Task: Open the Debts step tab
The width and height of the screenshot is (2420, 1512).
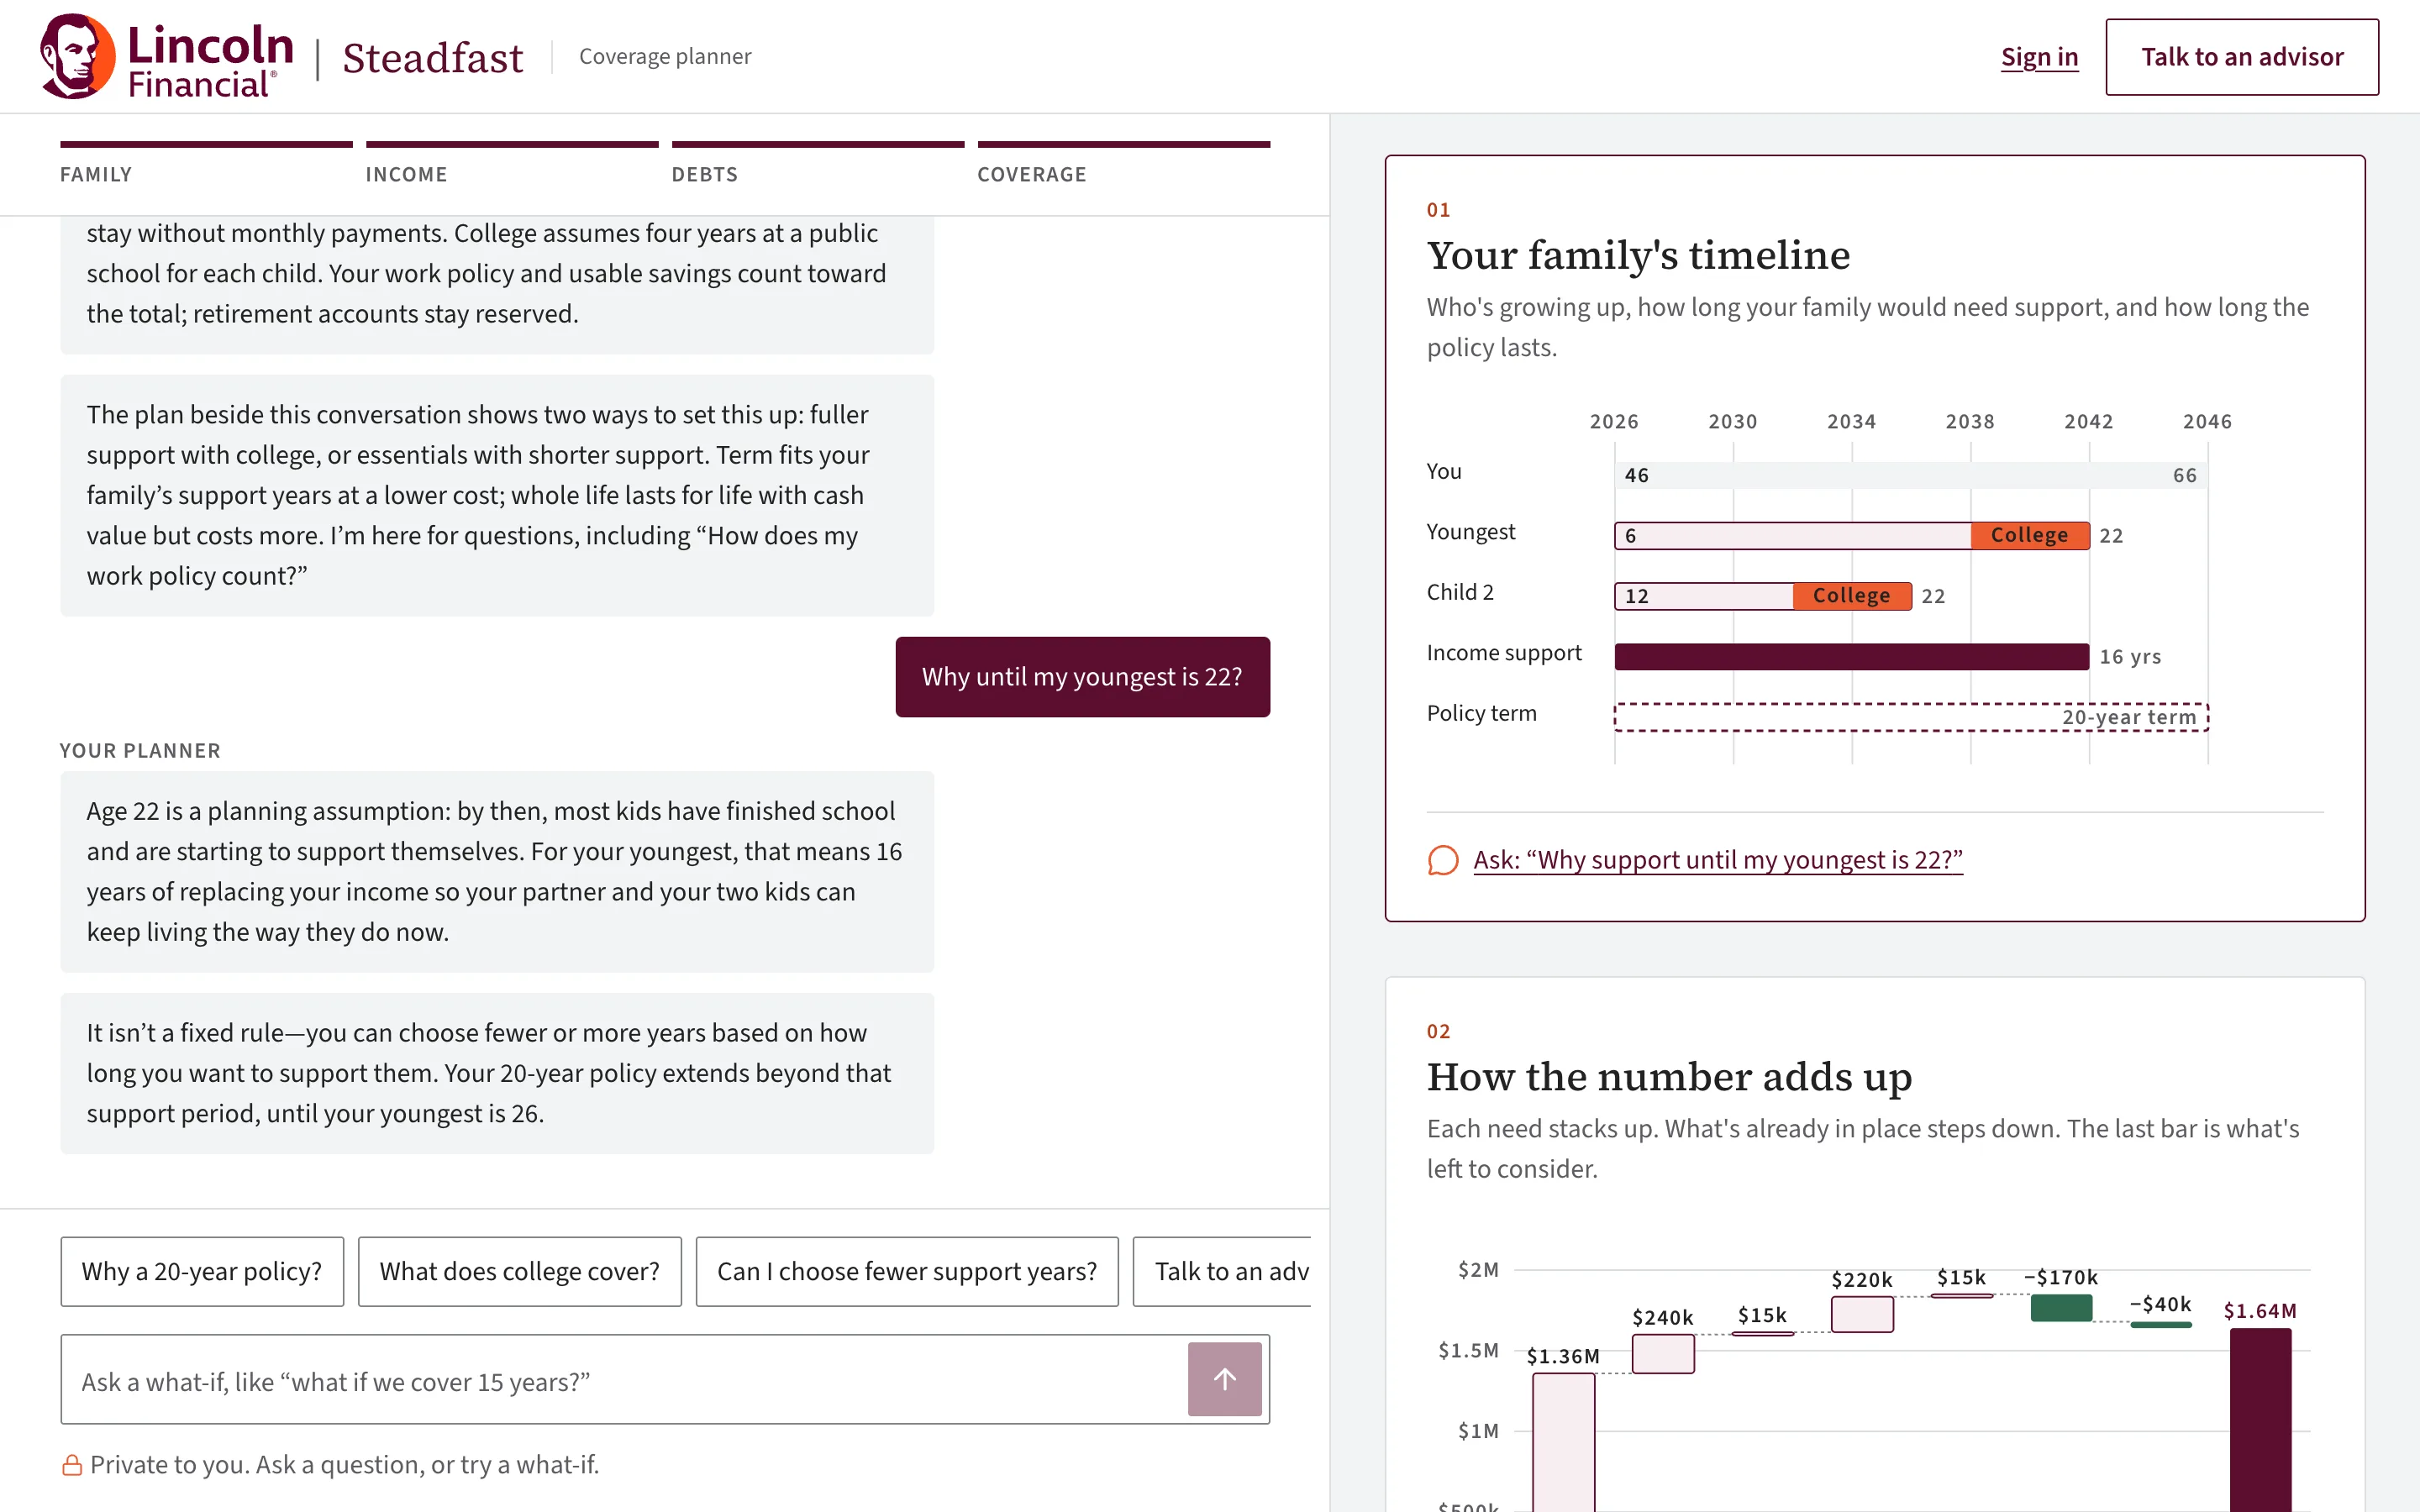Action: click(818, 164)
